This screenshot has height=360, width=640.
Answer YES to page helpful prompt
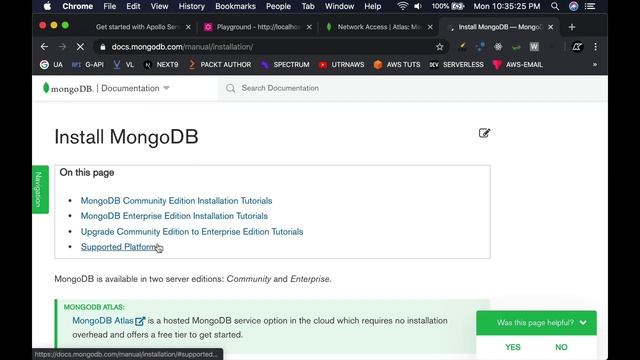[x=513, y=347]
